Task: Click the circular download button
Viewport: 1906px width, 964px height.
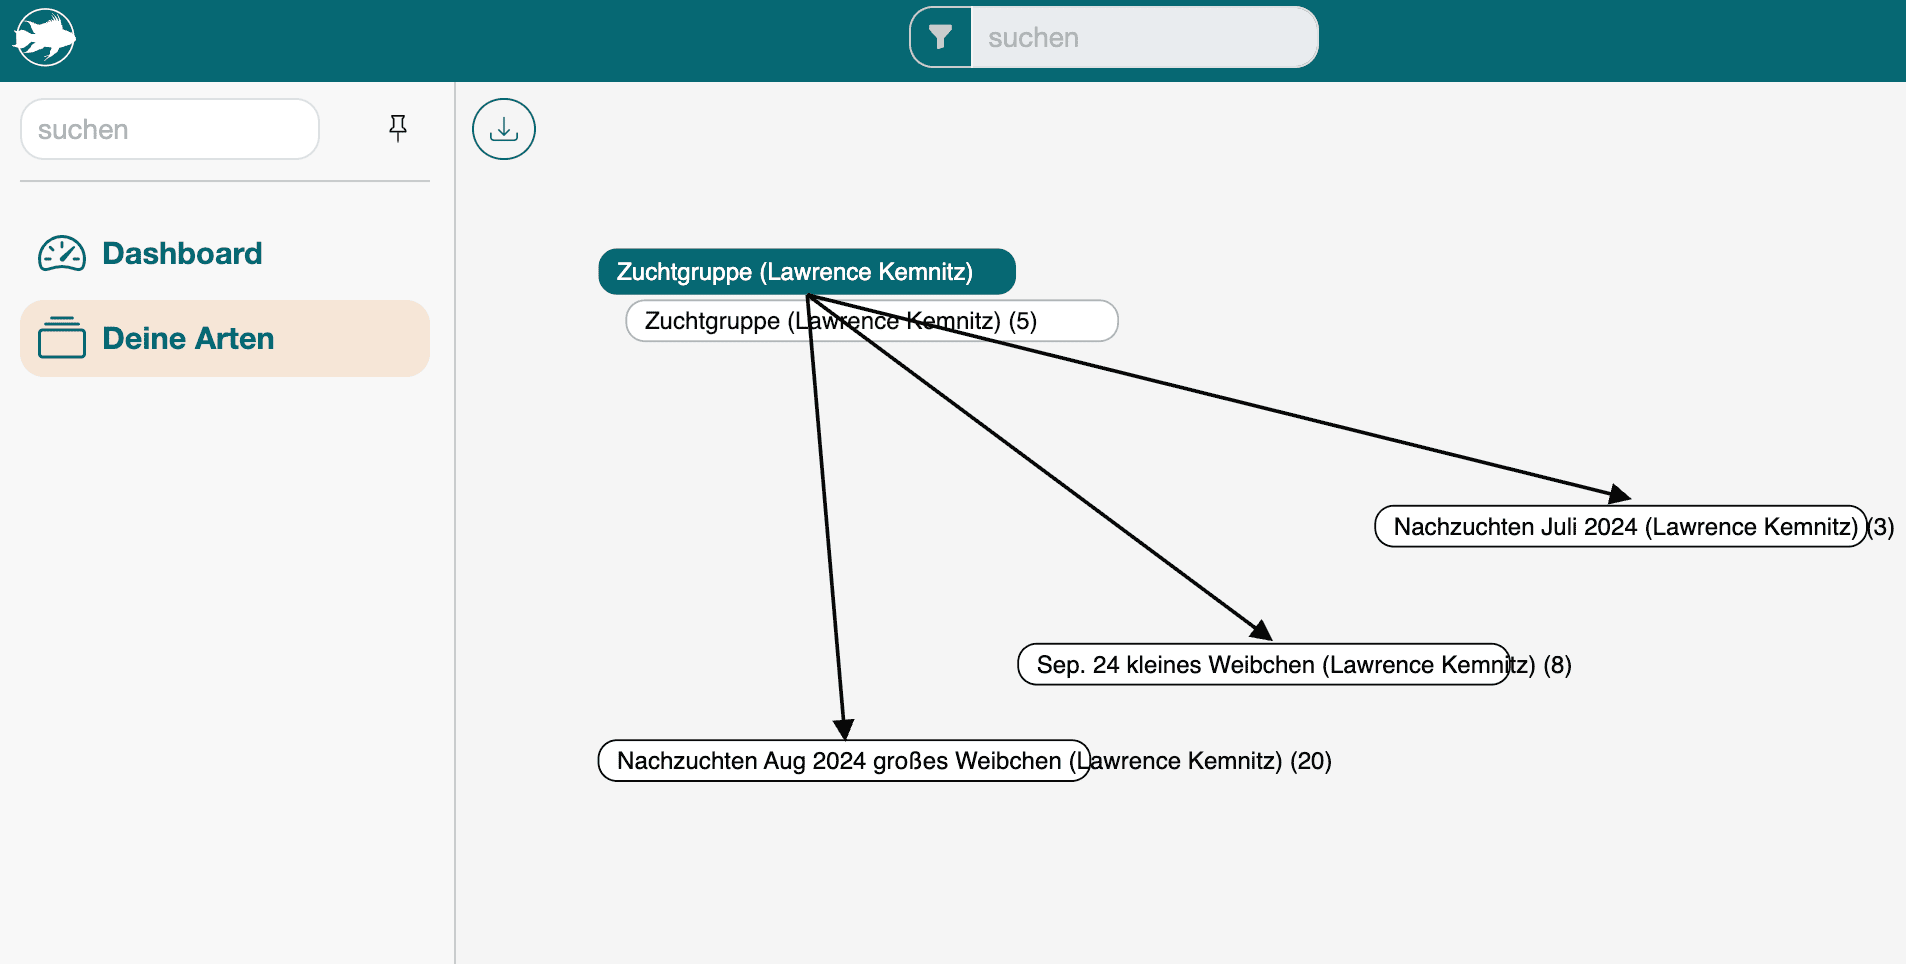Action: (504, 129)
